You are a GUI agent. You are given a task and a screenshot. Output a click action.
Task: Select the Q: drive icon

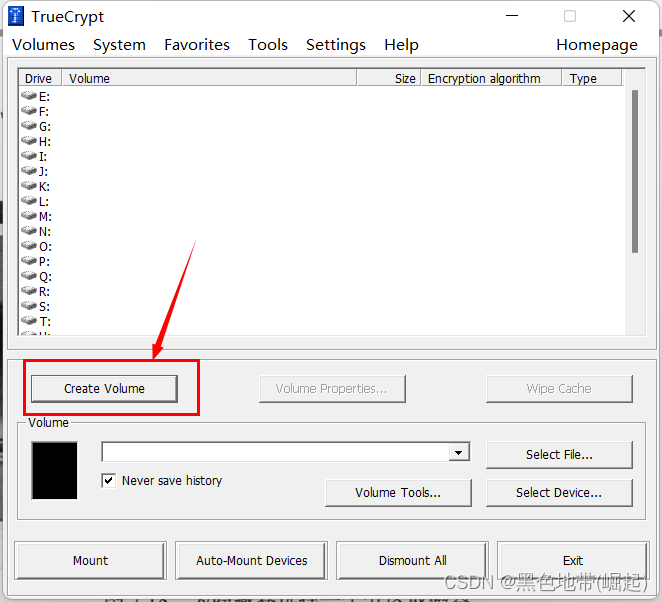(x=29, y=276)
